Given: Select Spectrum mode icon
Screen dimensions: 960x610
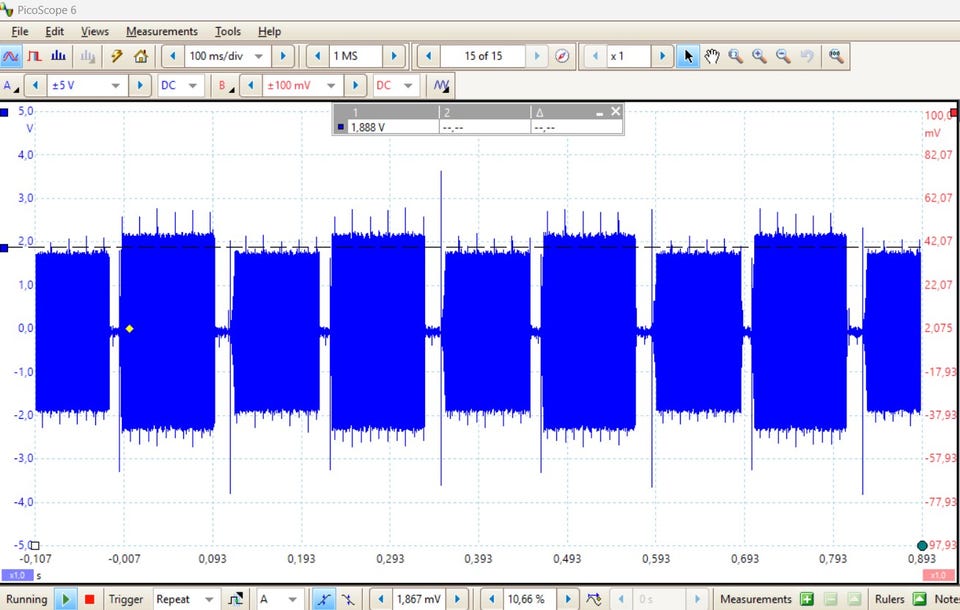Looking at the screenshot, I should pos(59,56).
